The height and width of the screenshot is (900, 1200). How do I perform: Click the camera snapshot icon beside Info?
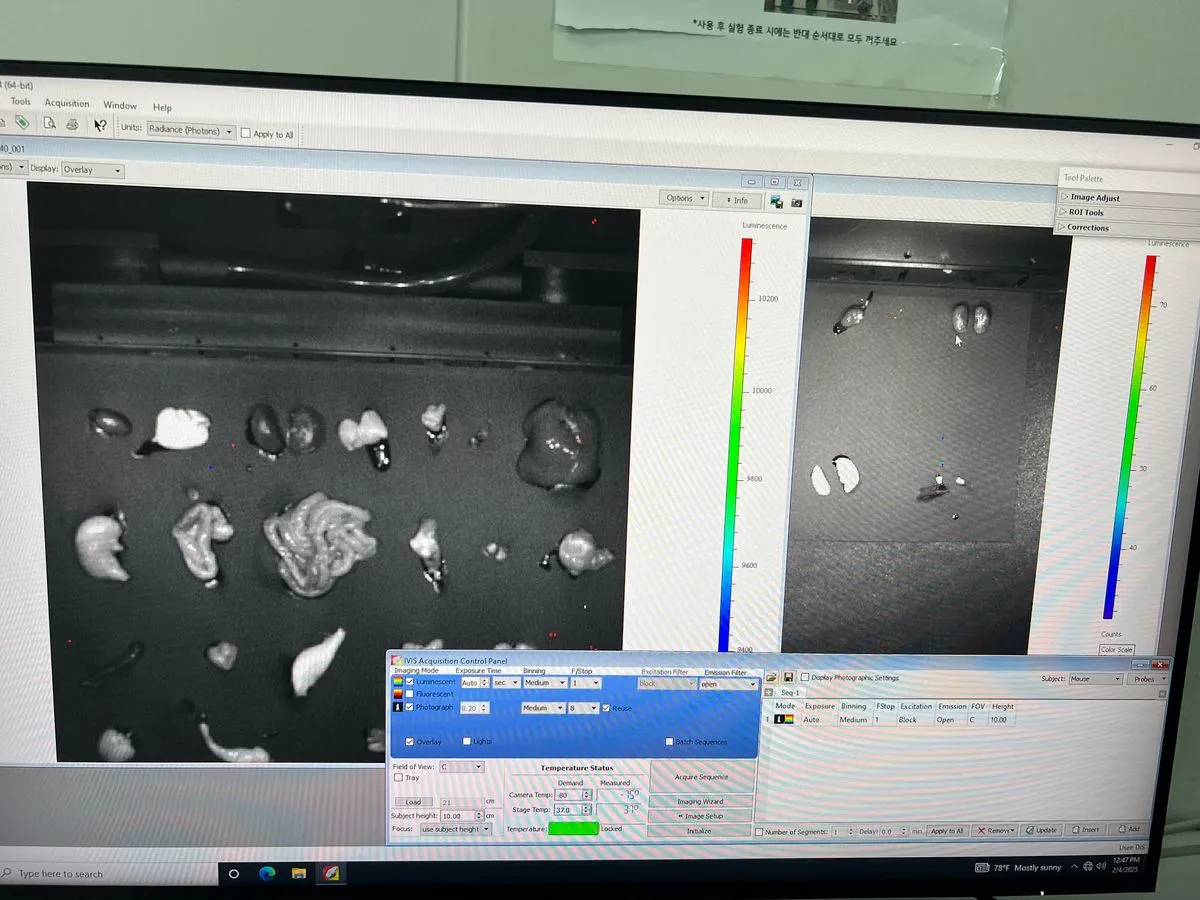796,202
